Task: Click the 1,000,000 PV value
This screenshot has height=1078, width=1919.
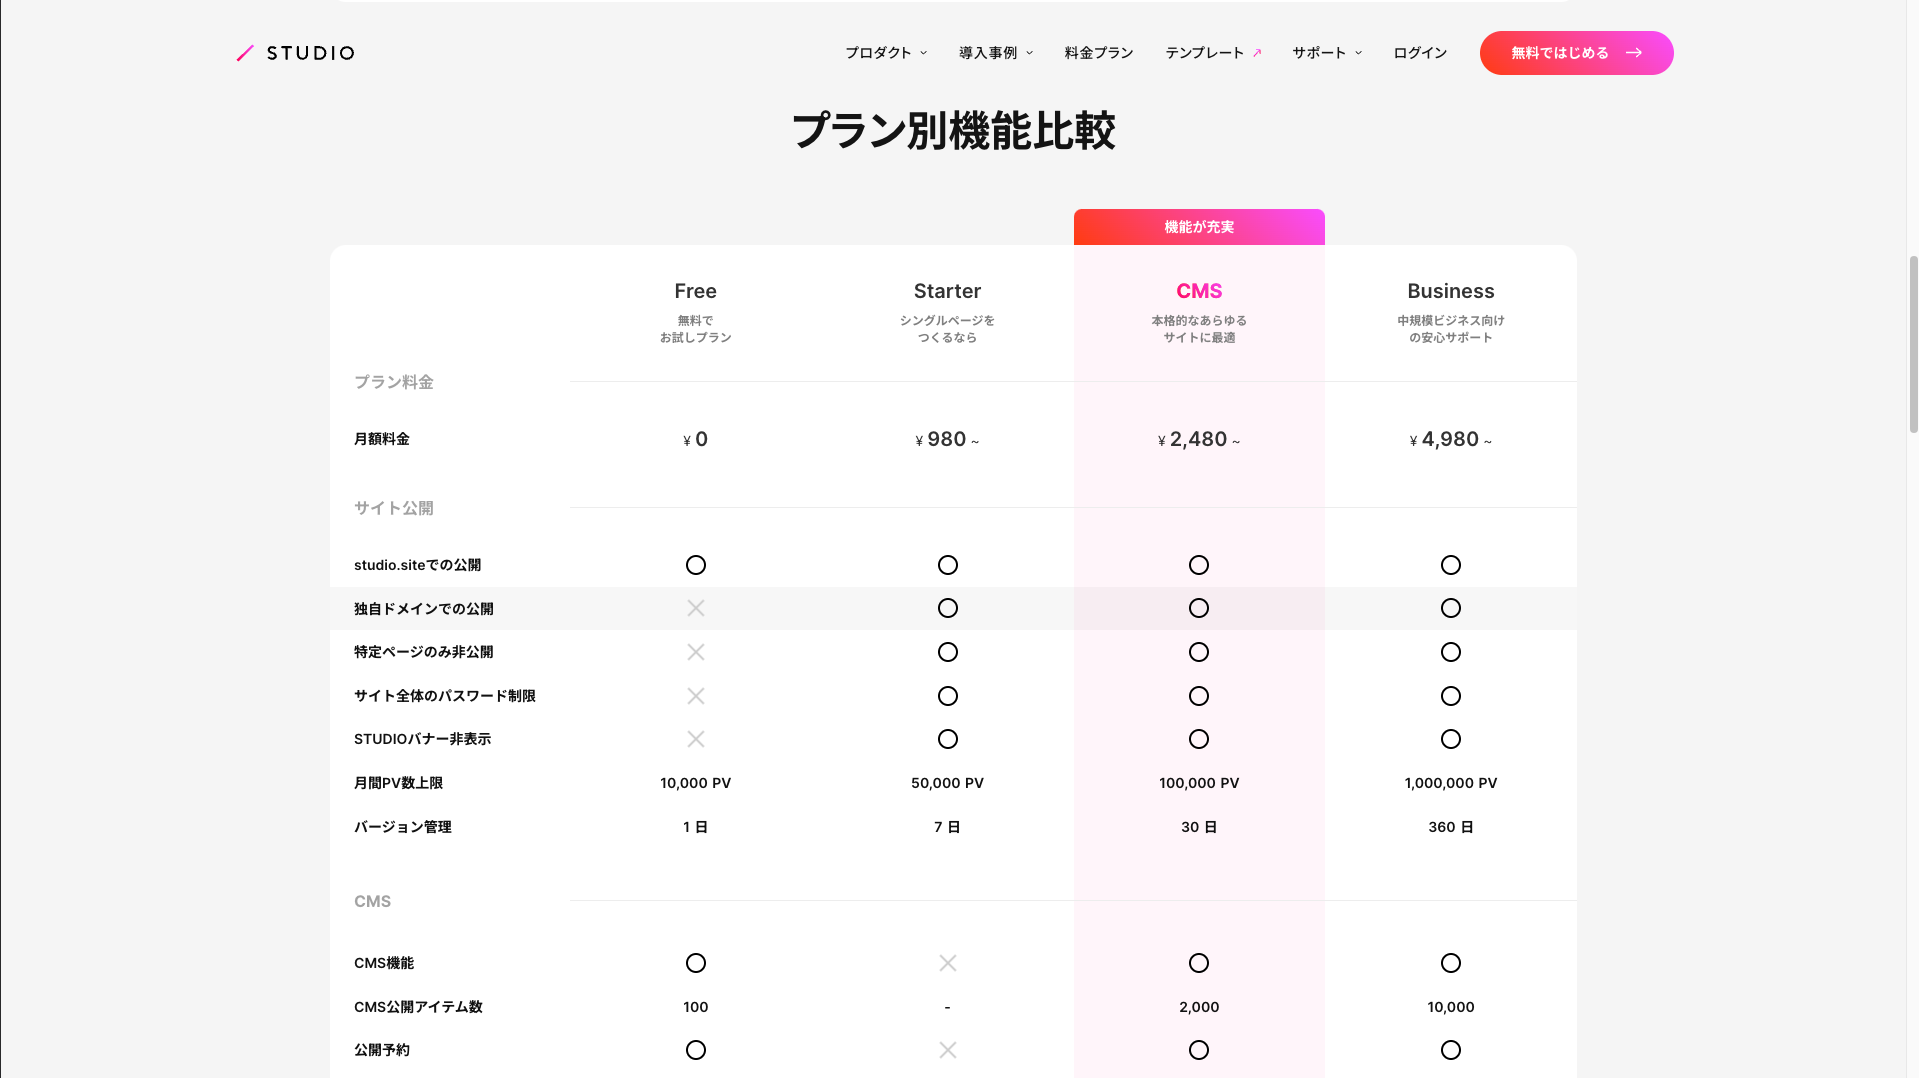Action: pos(1451,783)
